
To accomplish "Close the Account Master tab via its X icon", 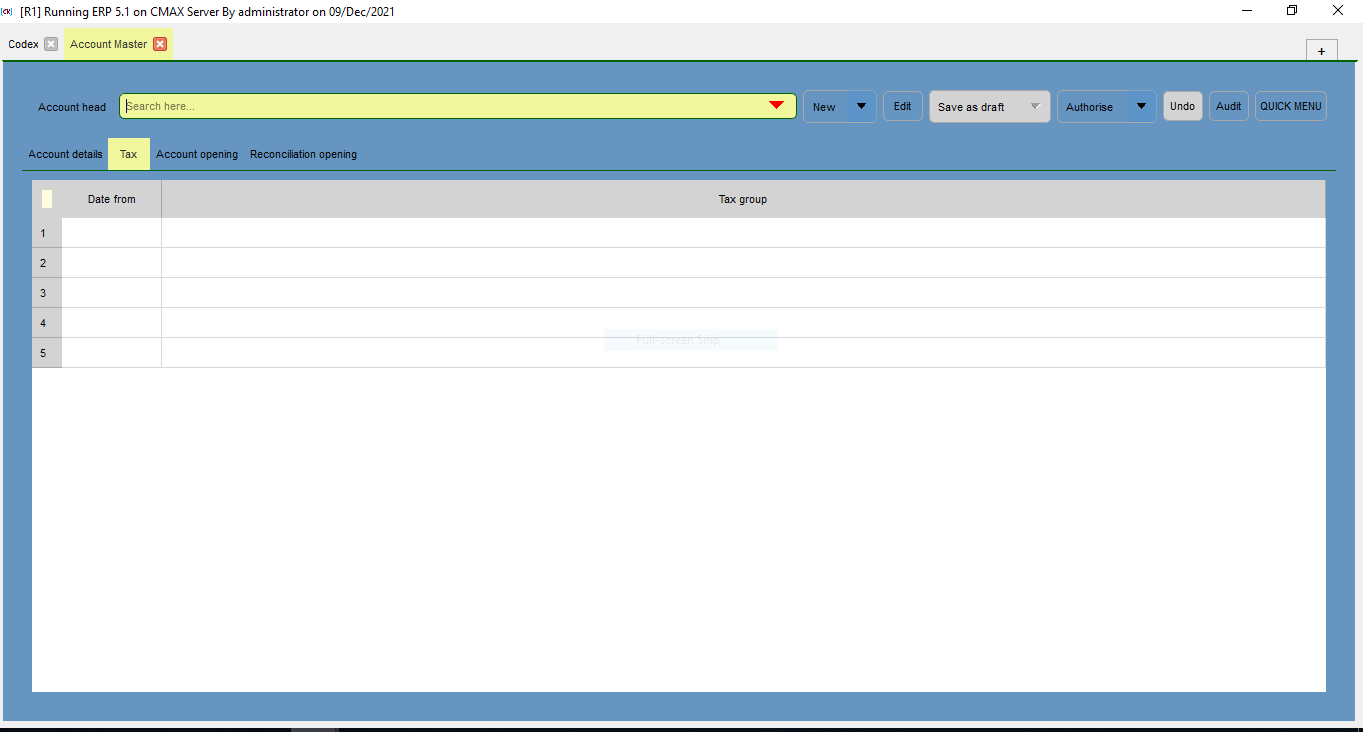I will tap(160, 44).
